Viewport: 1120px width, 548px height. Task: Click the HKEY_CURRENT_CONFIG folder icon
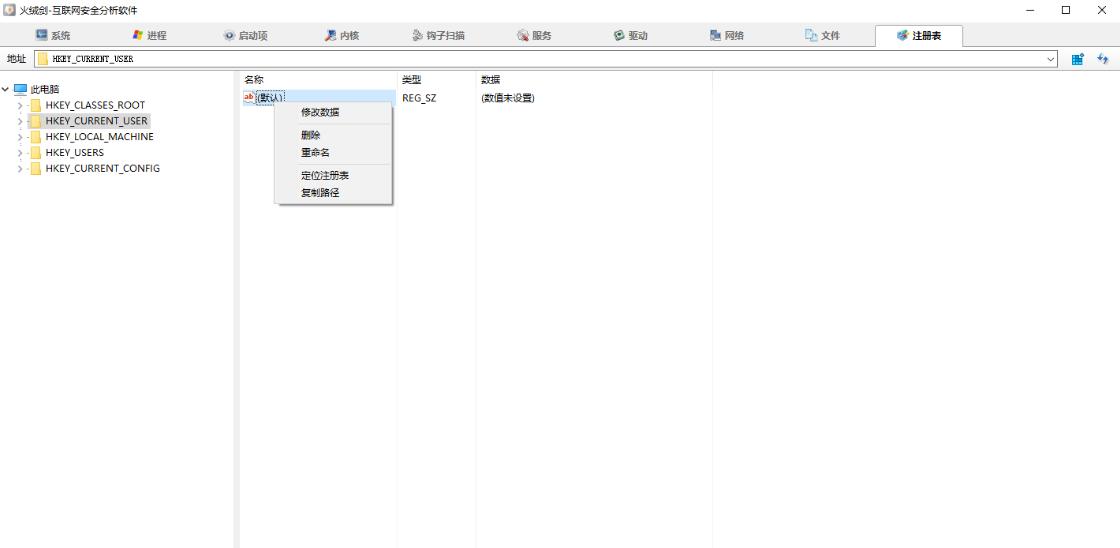coord(36,169)
